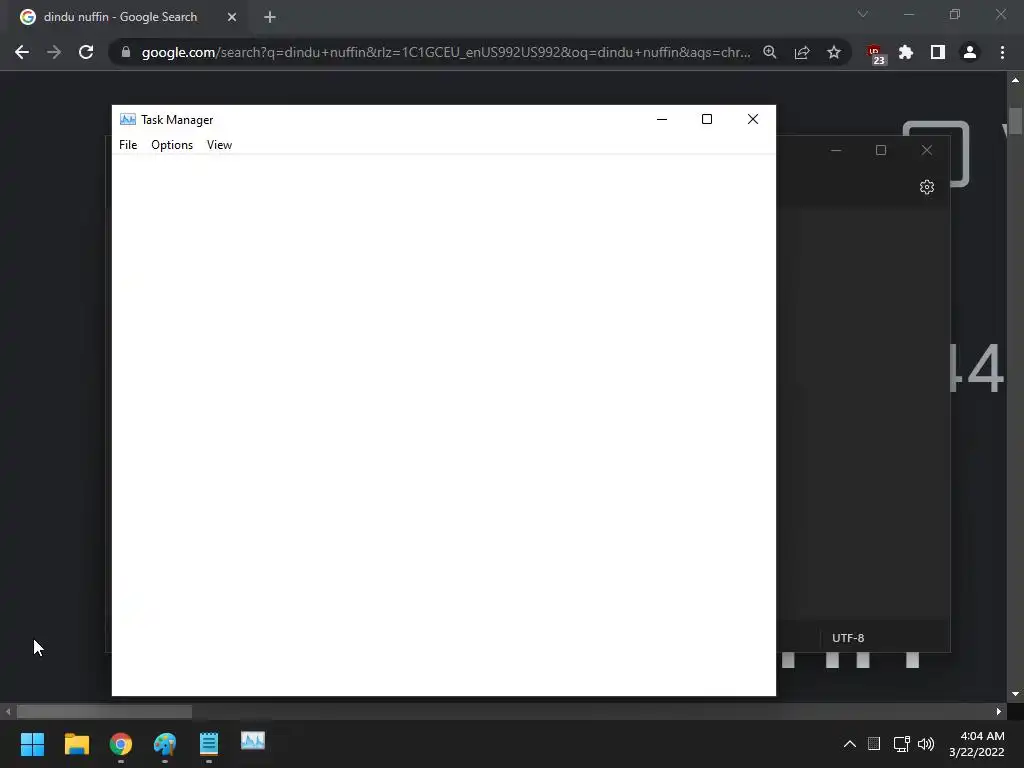Click the page scroll left arrow
Viewport: 1024px width, 768px height.
click(8, 711)
